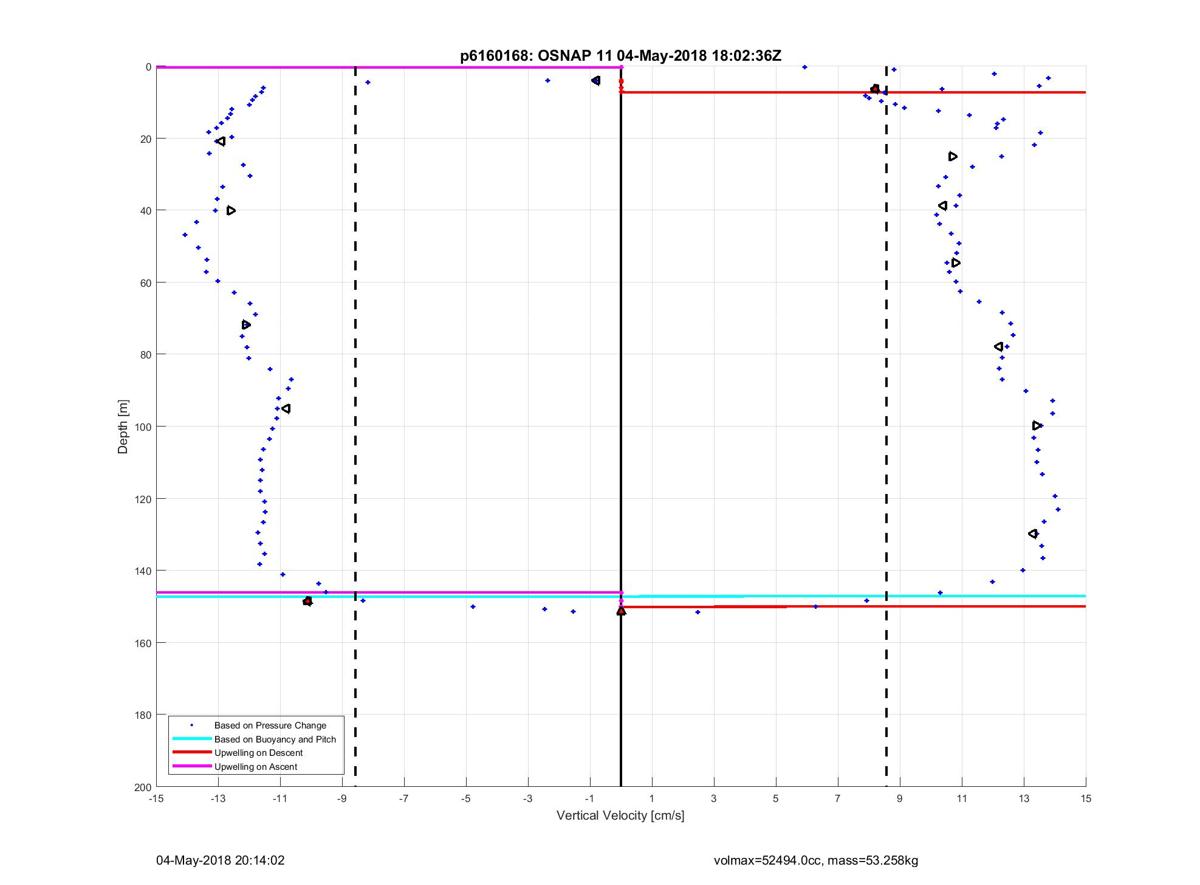Click the "Upwelling on Ascent" legend entry
Image resolution: width=1200 pixels, height=885 pixels.
256,767
